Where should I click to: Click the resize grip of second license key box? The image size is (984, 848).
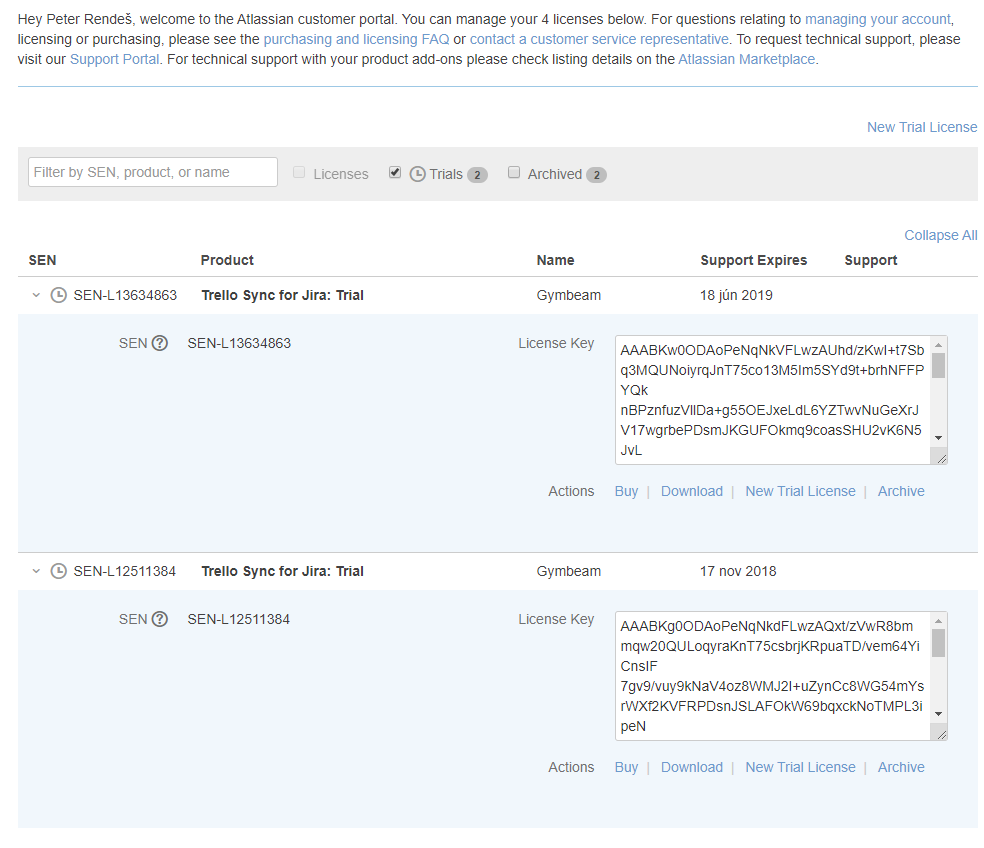(x=941, y=734)
